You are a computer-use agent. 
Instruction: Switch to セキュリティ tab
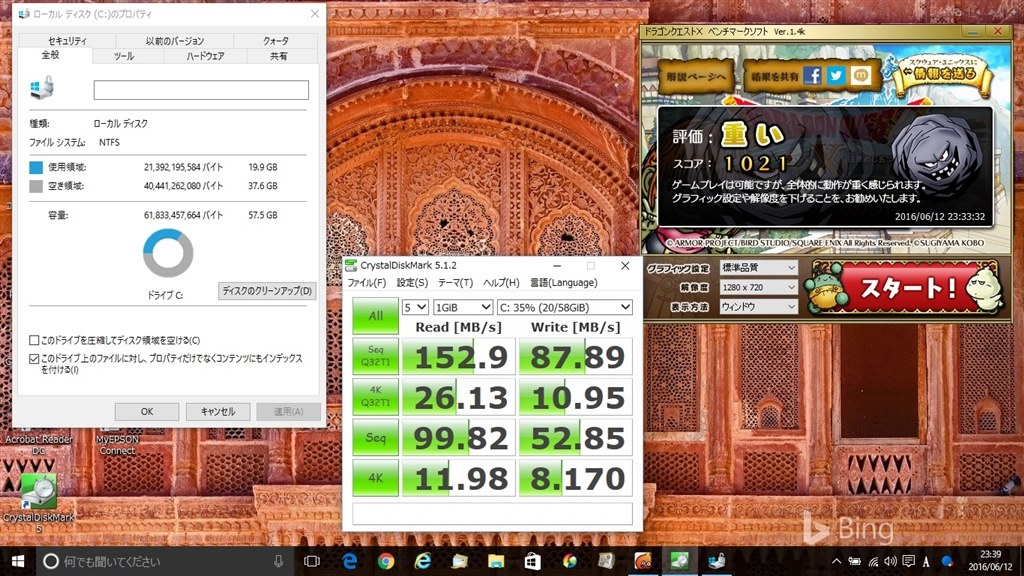(67, 40)
